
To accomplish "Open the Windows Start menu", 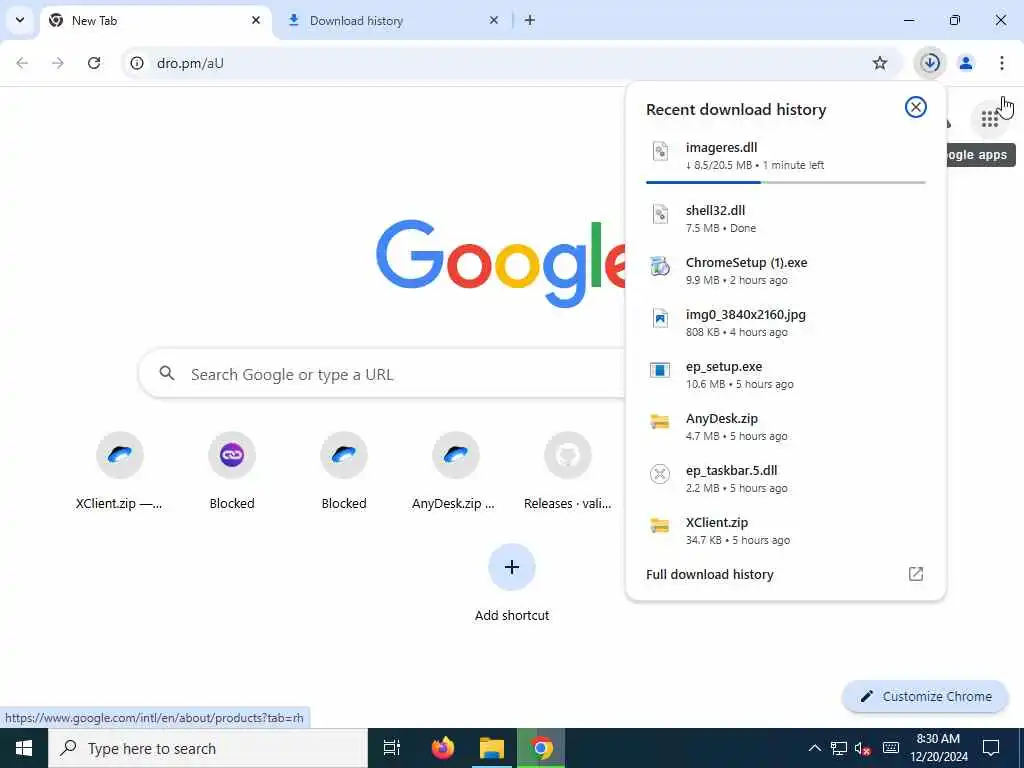I will [x=24, y=748].
